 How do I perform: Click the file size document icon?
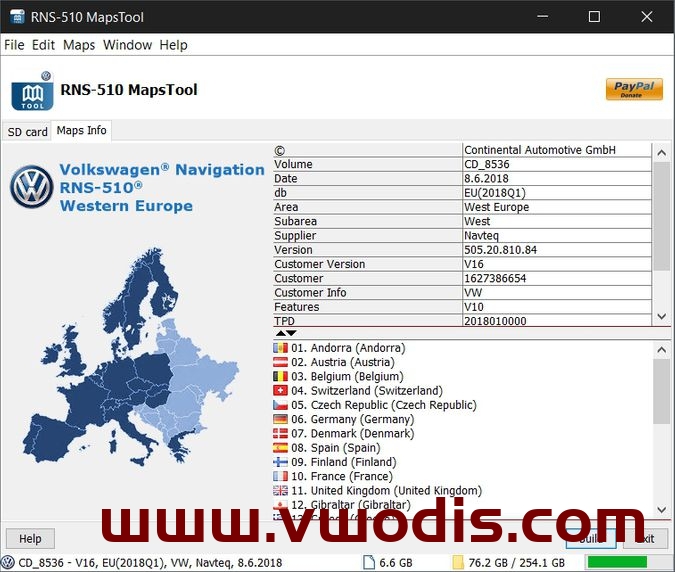click(369, 563)
